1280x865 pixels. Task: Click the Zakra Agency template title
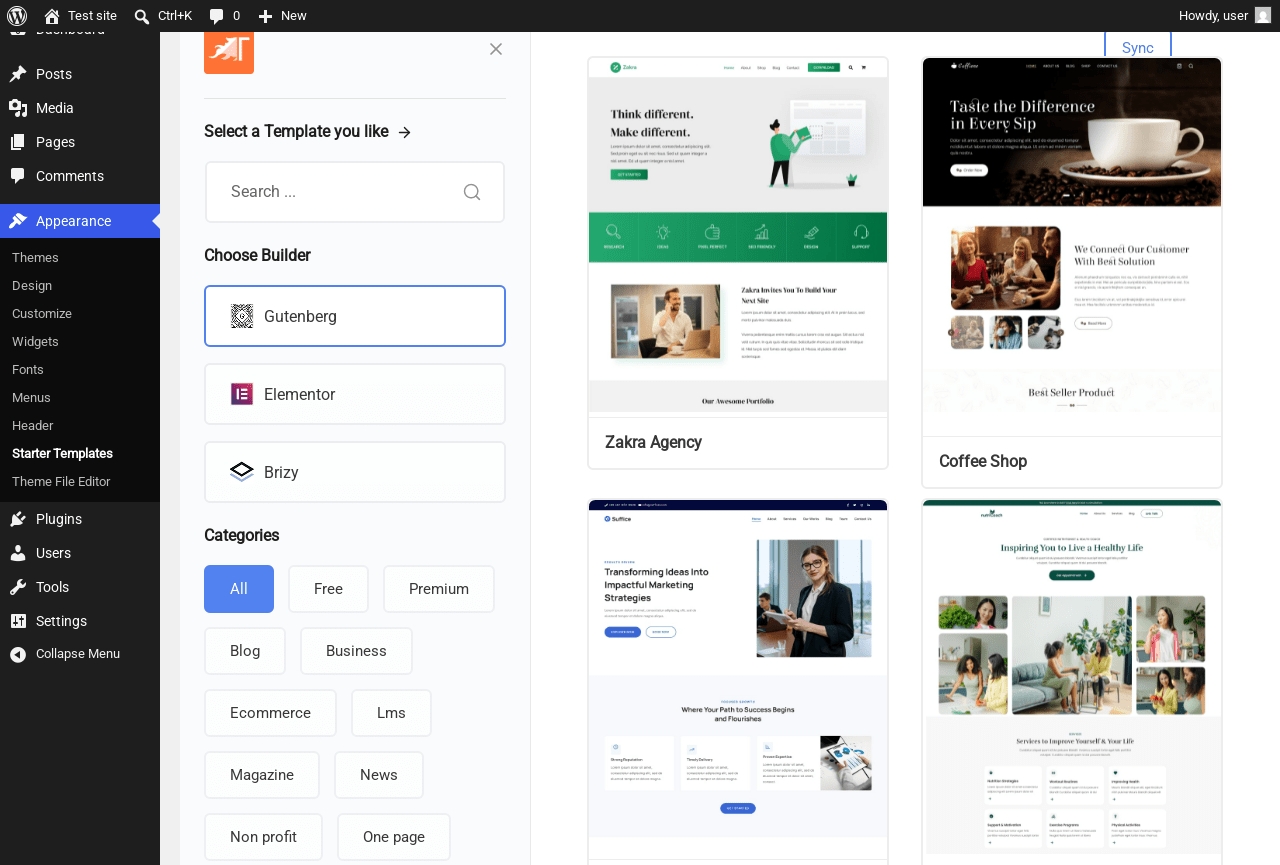coord(654,442)
